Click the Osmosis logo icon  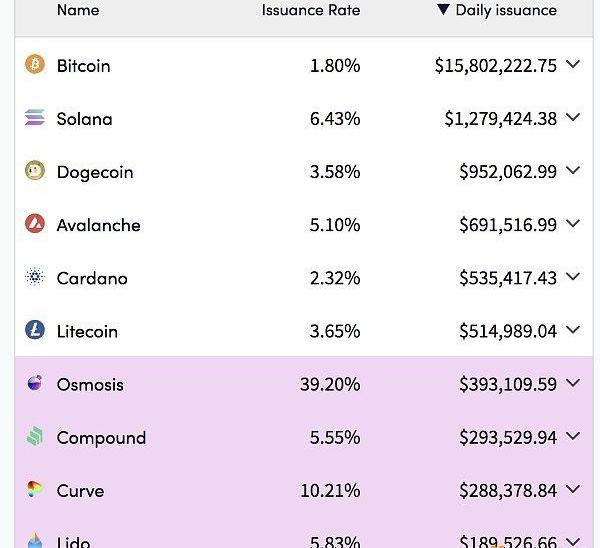coord(35,383)
